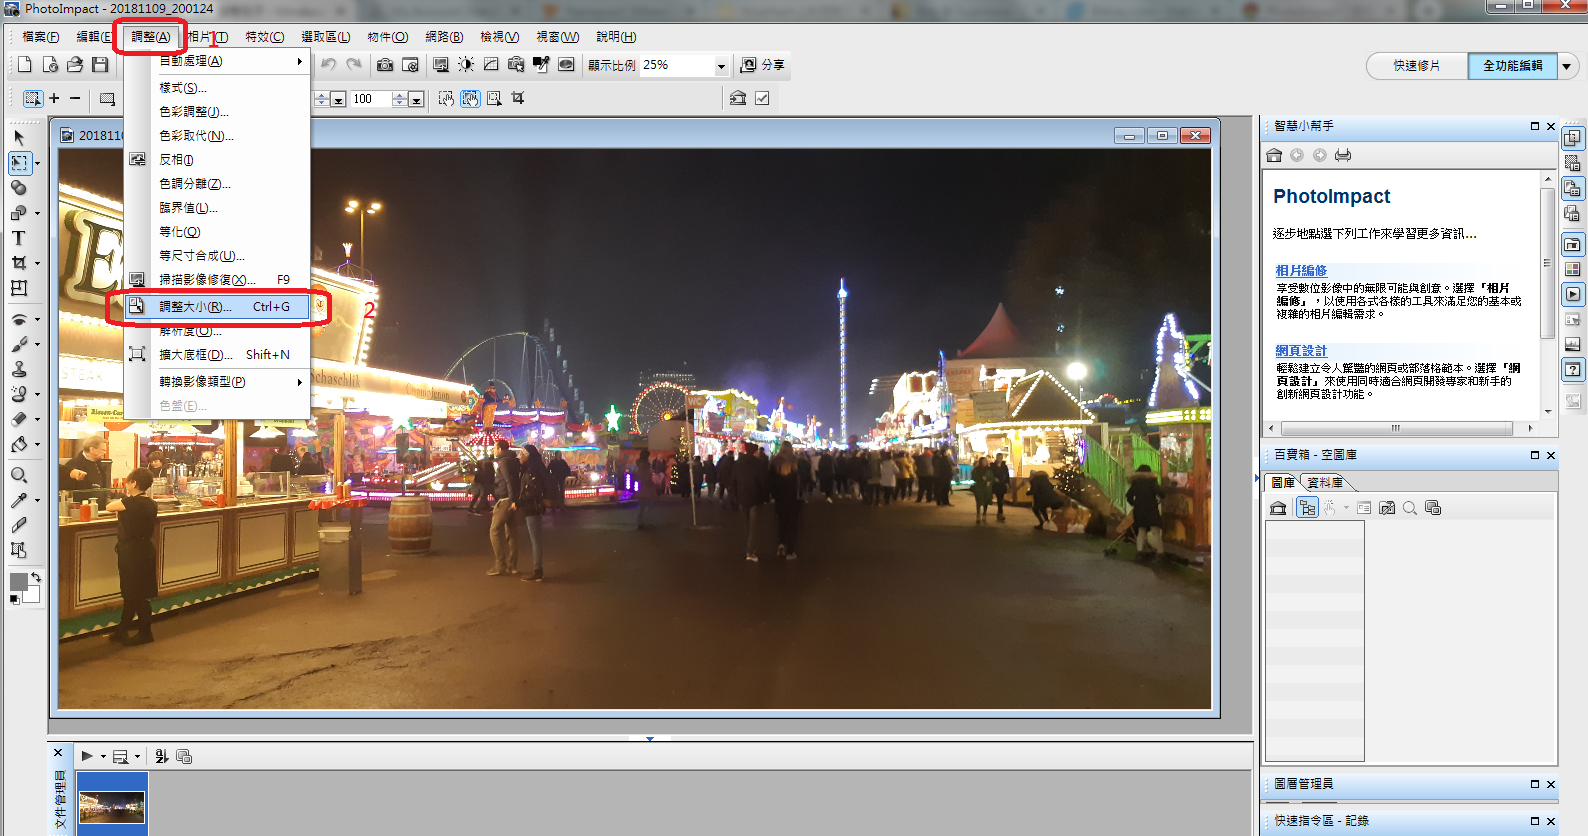1588x836 pixels.
Task: Toggle the checkmark option on attribute toolbar
Action: (762, 99)
